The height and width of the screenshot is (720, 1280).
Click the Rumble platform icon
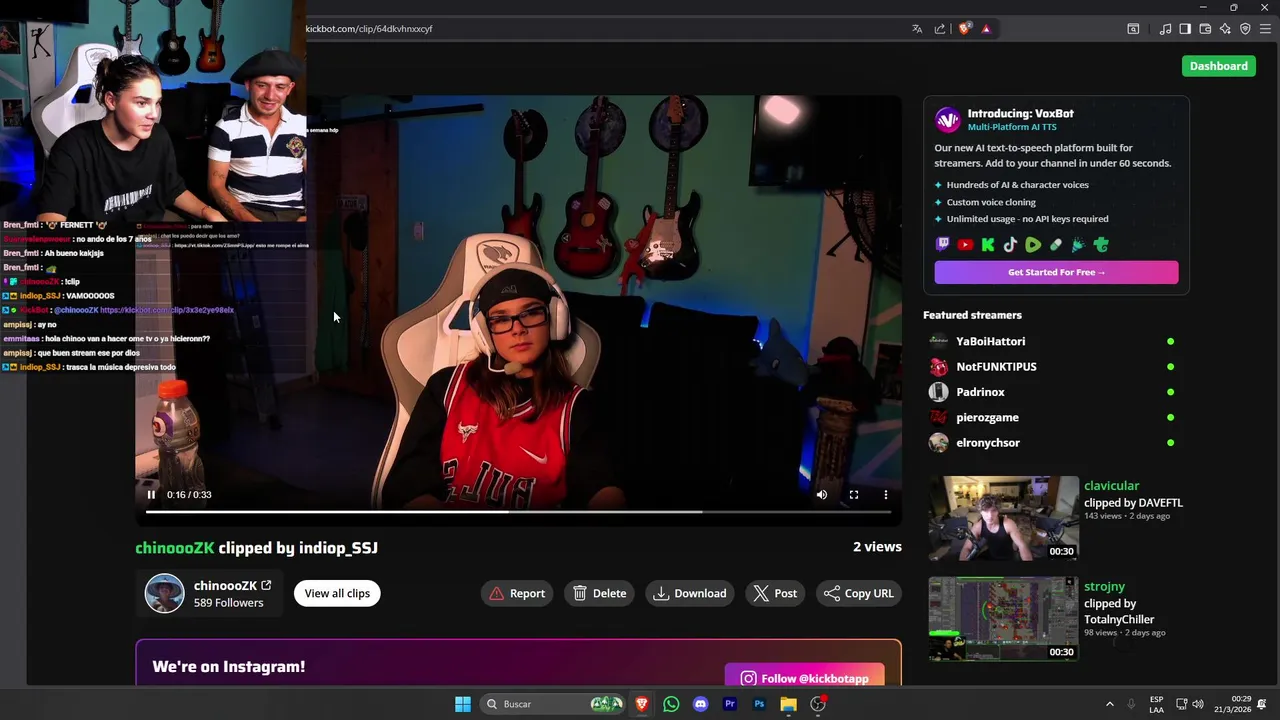click(1033, 245)
